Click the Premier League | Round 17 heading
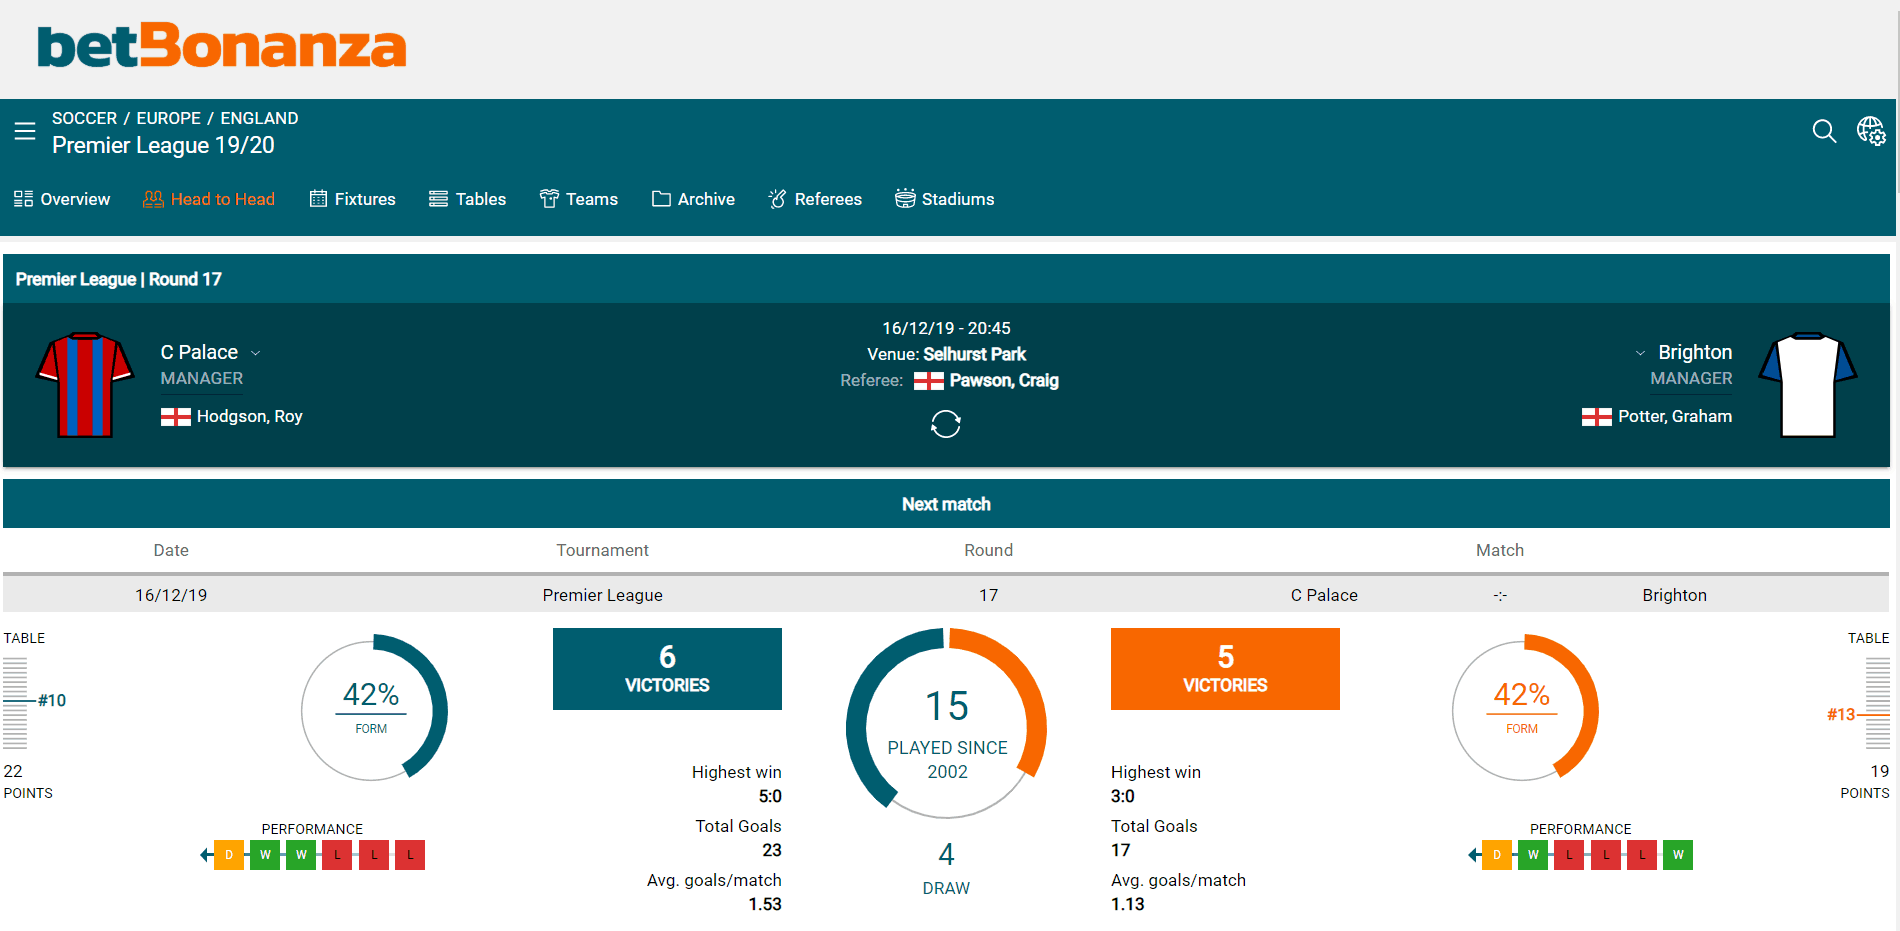The height and width of the screenshot is (931, 1900). tap(119, 279)
